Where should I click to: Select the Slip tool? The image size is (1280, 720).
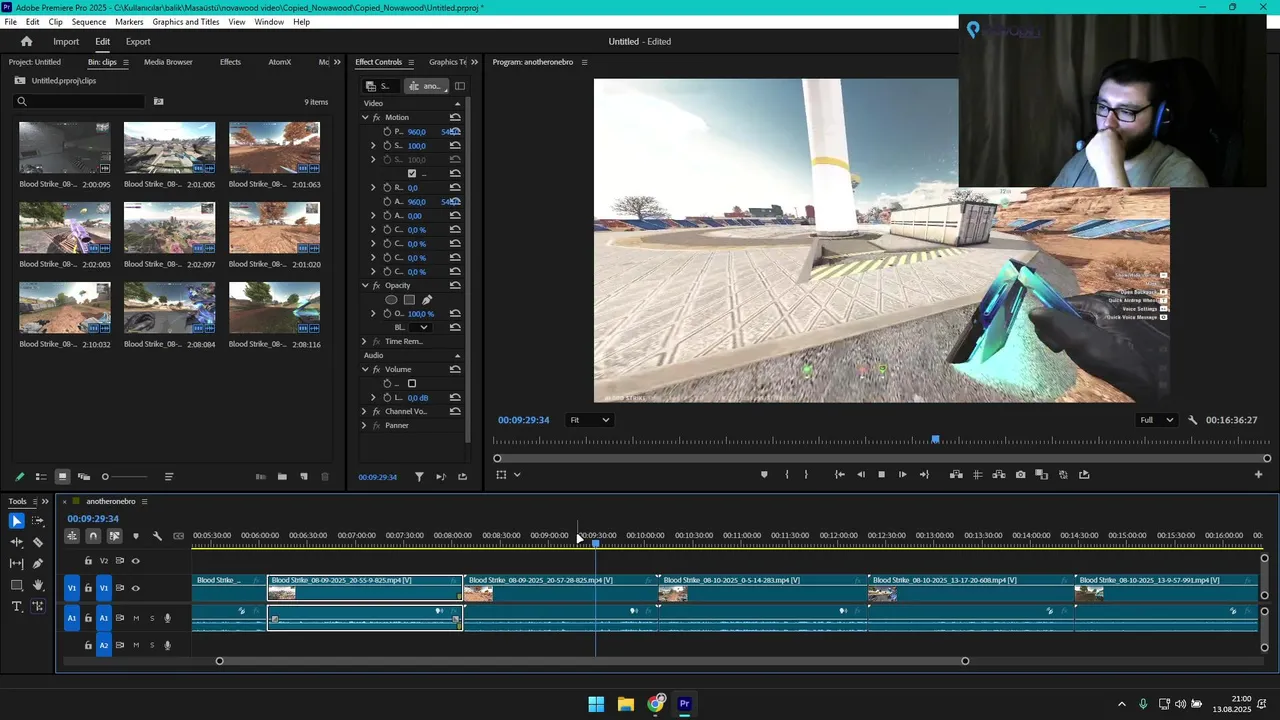coord(17,564)
